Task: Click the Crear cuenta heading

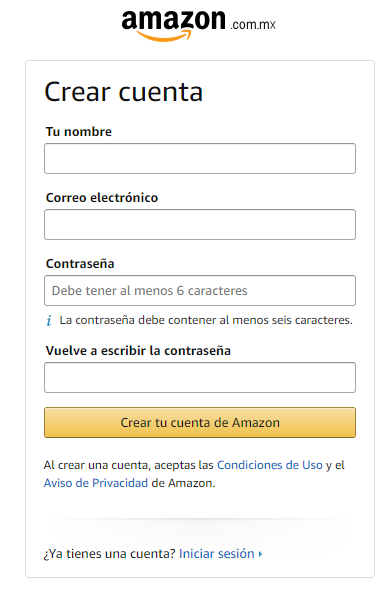Action: click(x=124, y=92)
